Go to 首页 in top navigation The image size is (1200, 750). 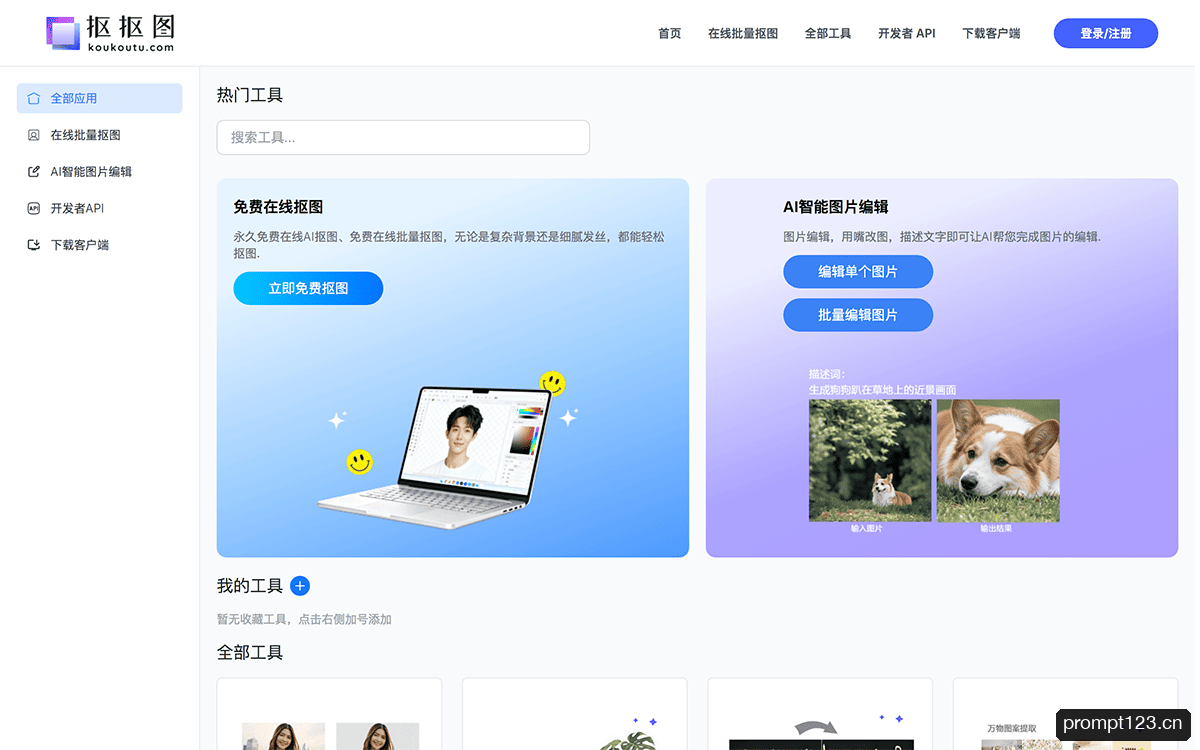pyautogui.click(x=670, y=33)
